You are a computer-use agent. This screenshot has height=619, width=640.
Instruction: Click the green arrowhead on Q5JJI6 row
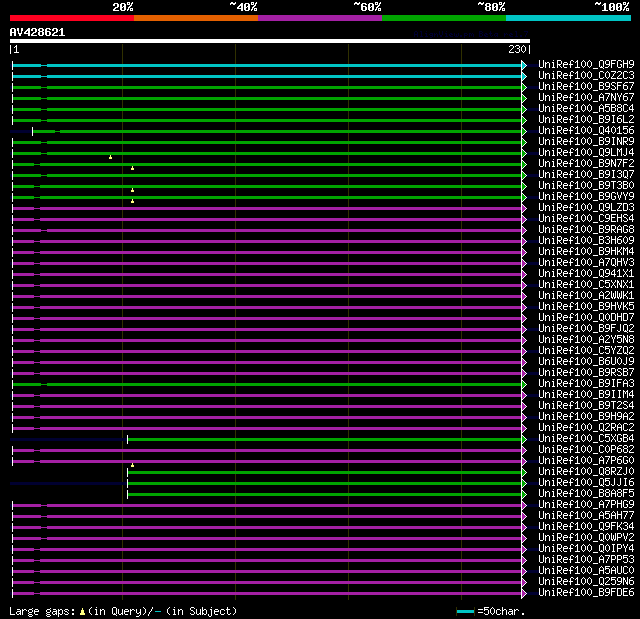(524, 484)
